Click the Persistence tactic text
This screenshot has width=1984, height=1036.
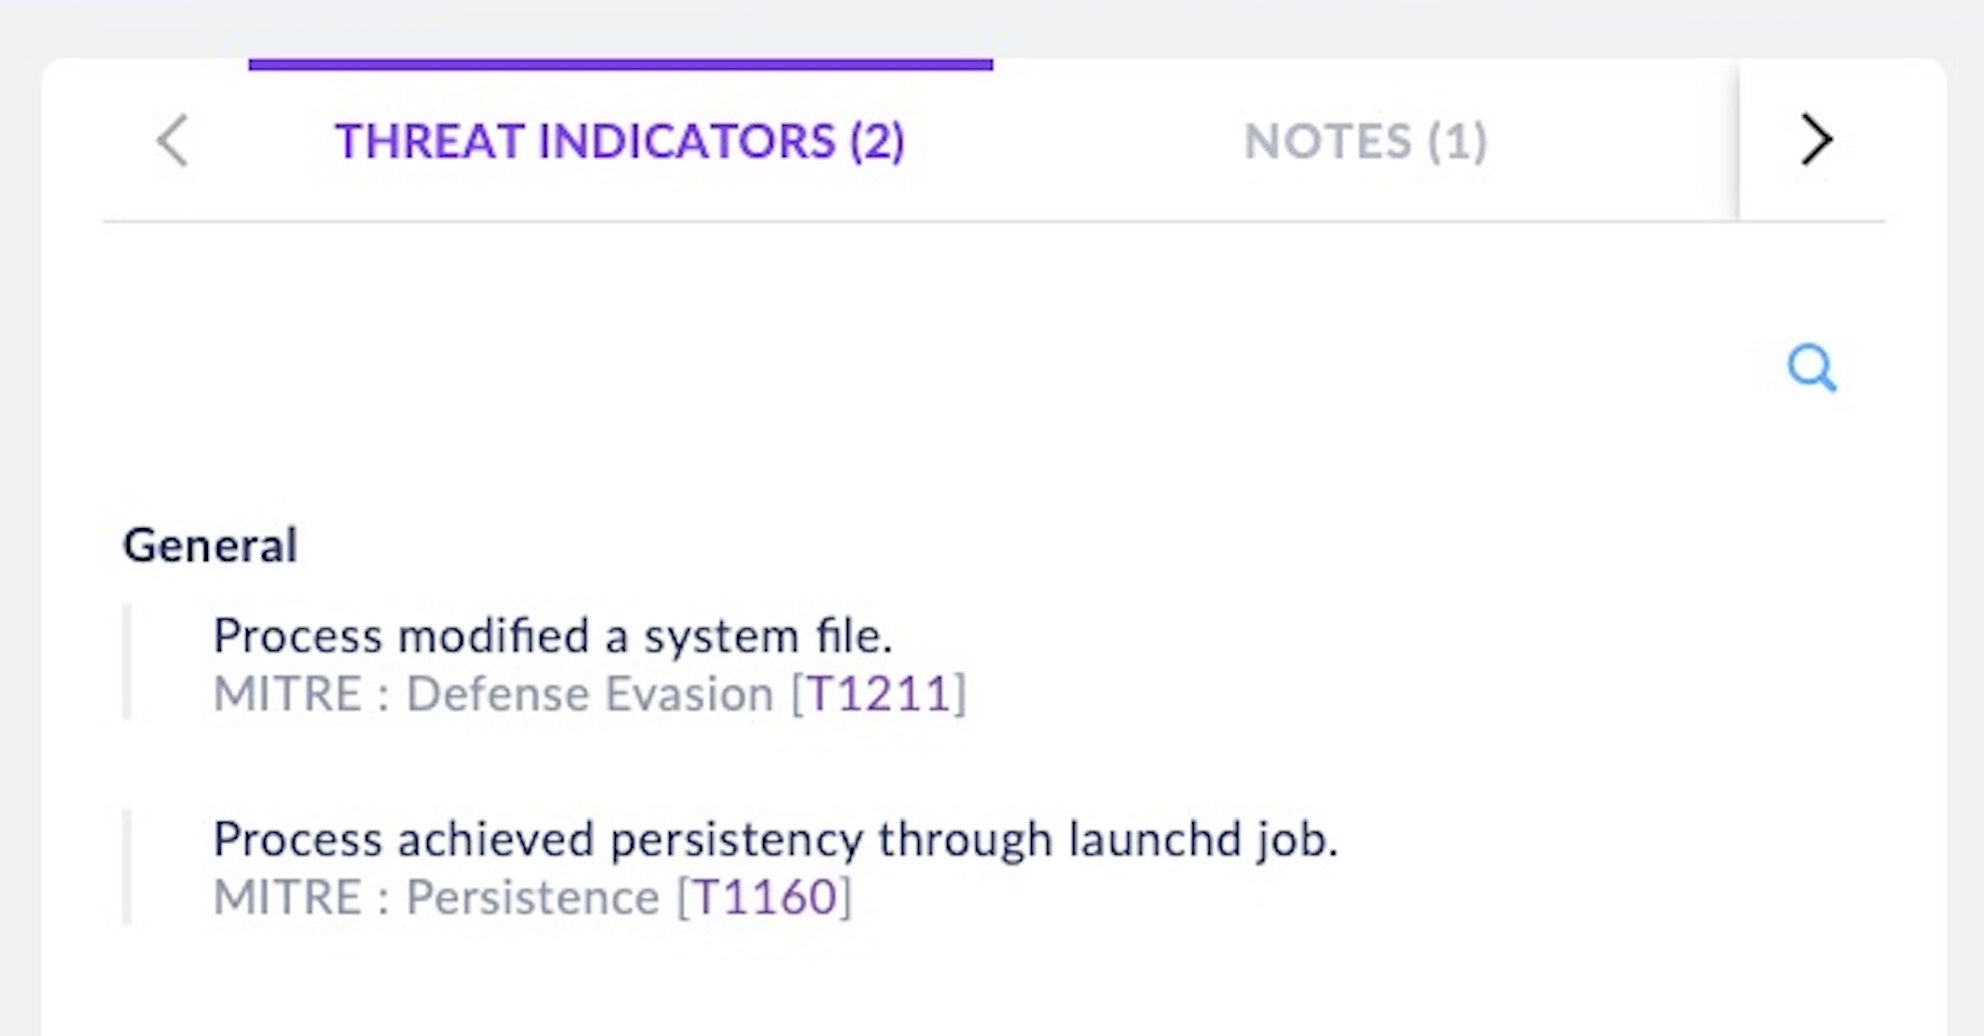click(x=532, y=897)
